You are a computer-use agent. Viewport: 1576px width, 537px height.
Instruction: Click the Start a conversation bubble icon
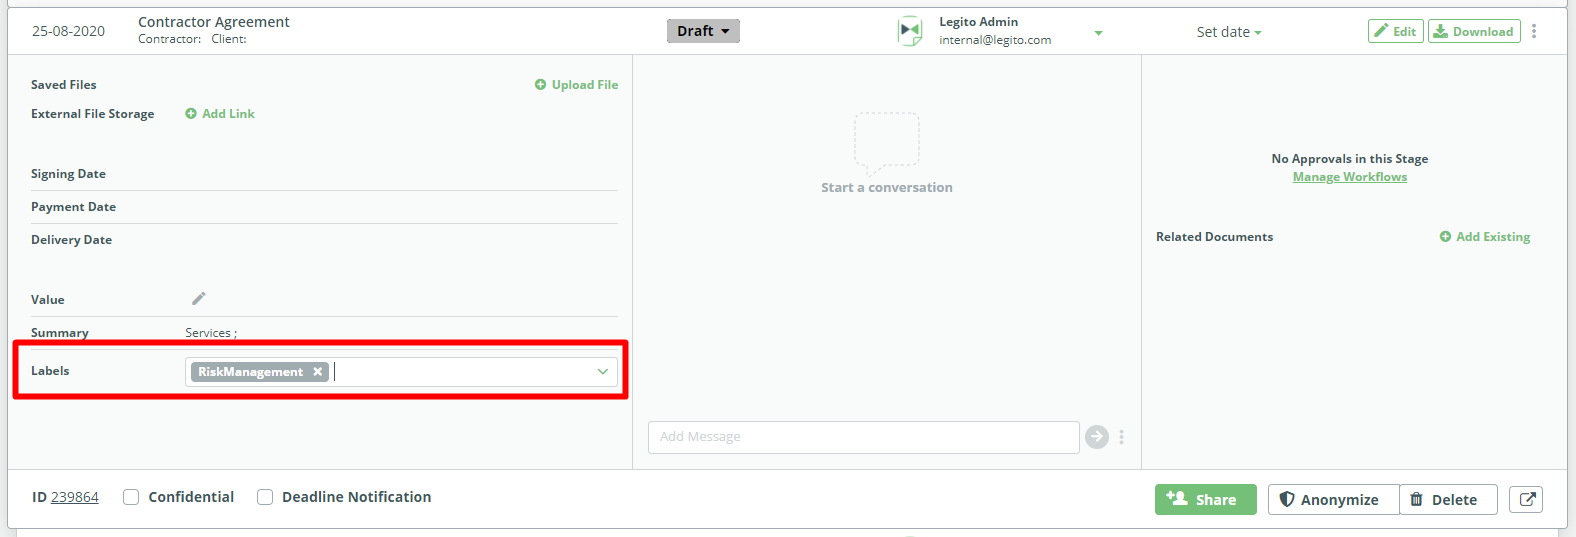coord(886,143)
